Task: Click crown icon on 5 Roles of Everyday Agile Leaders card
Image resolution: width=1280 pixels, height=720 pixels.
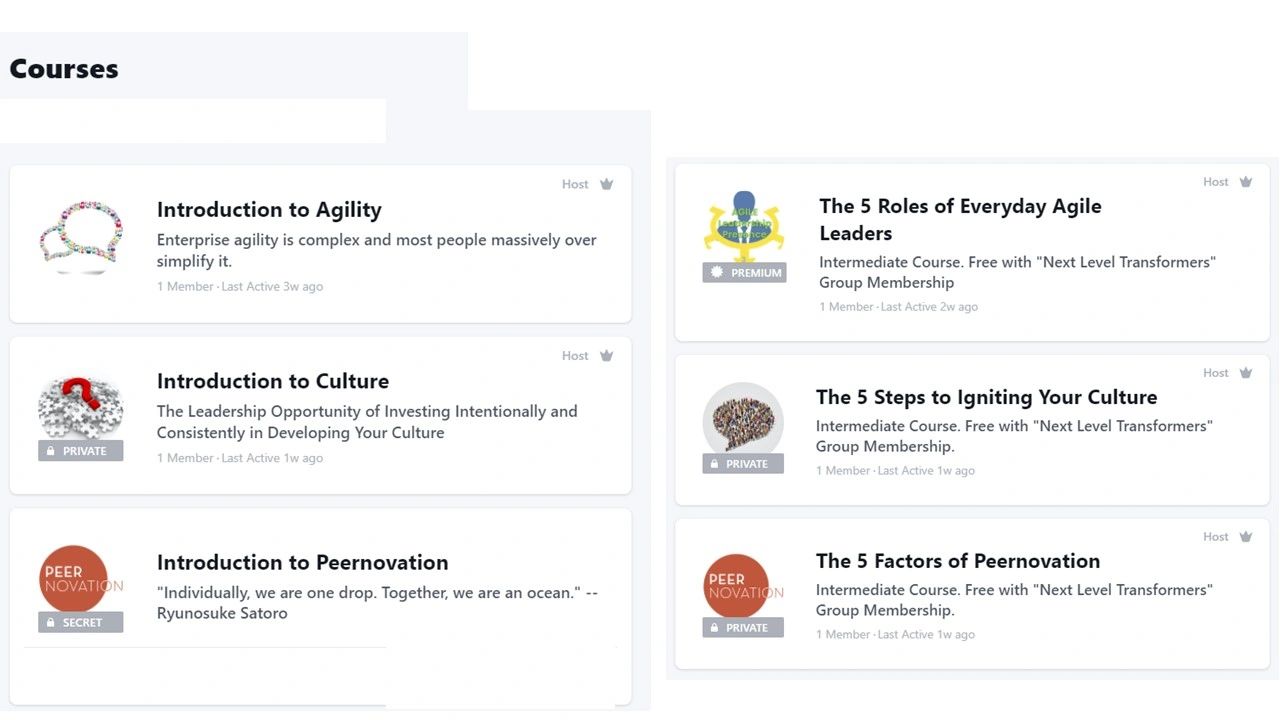Action: click(1246, 182)
